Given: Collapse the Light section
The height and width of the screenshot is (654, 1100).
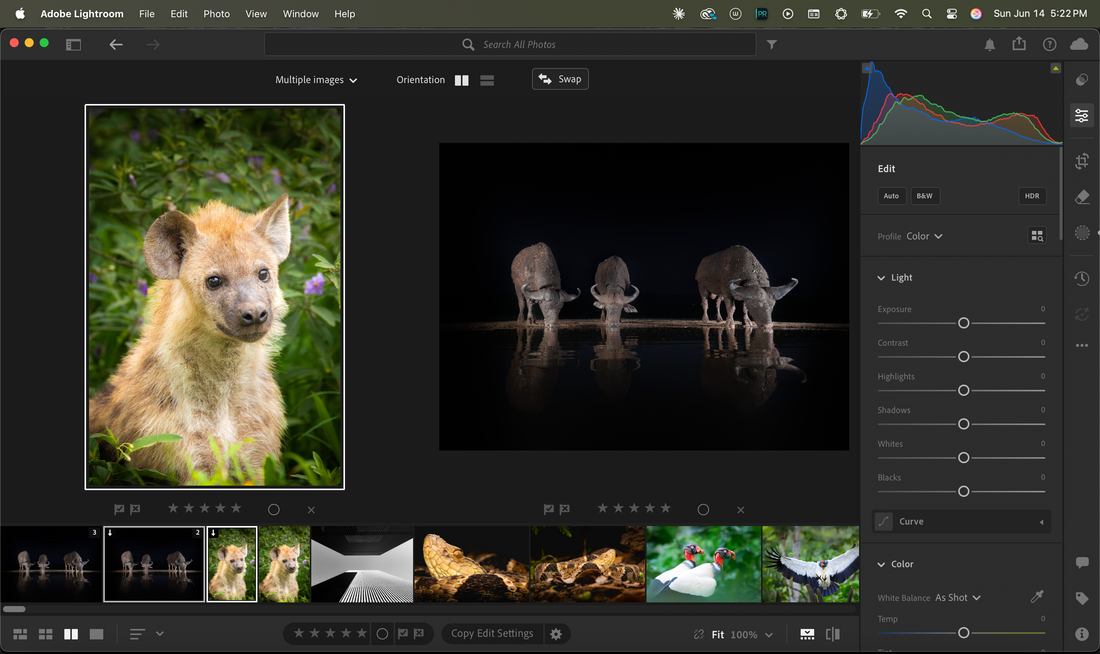Looking at the screenshot, I should pyautogui.click(x=881, y=278).
